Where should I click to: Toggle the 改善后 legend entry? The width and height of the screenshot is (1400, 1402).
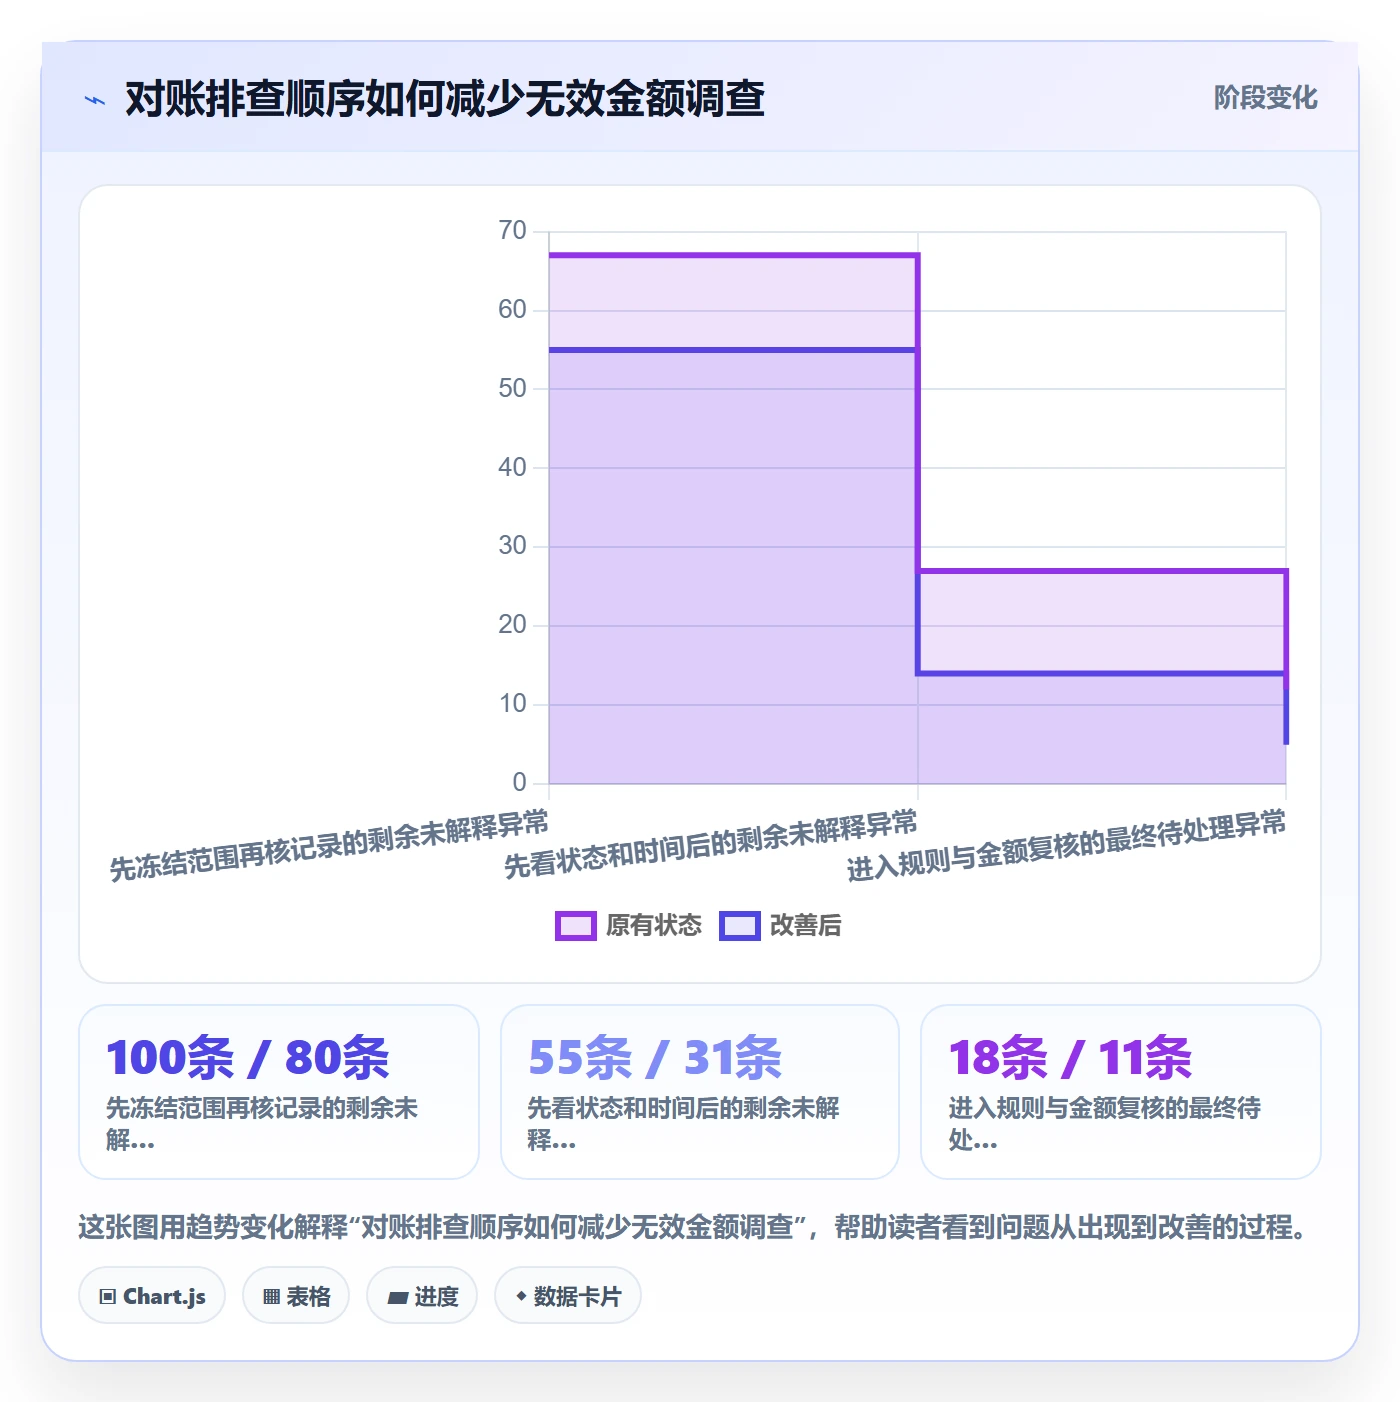780,925
